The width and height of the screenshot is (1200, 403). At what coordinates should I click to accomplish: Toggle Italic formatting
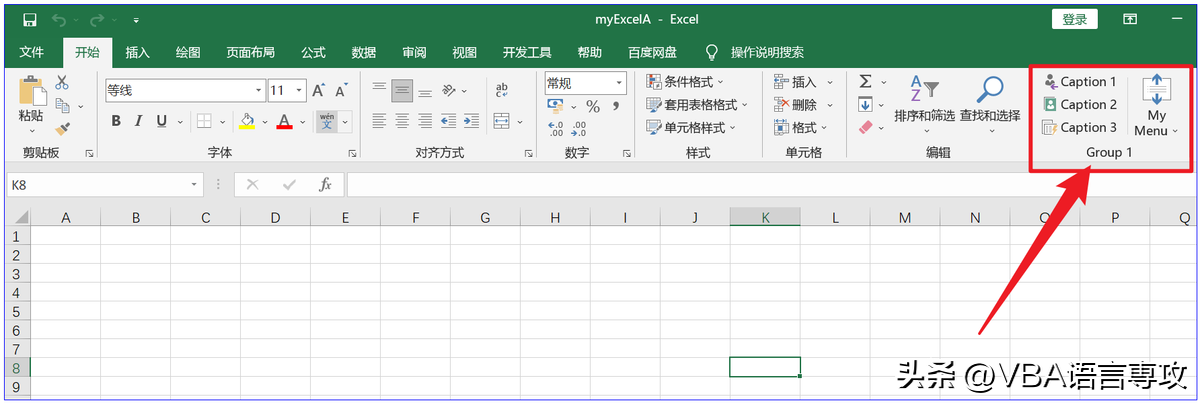click(x=139, y=121)
